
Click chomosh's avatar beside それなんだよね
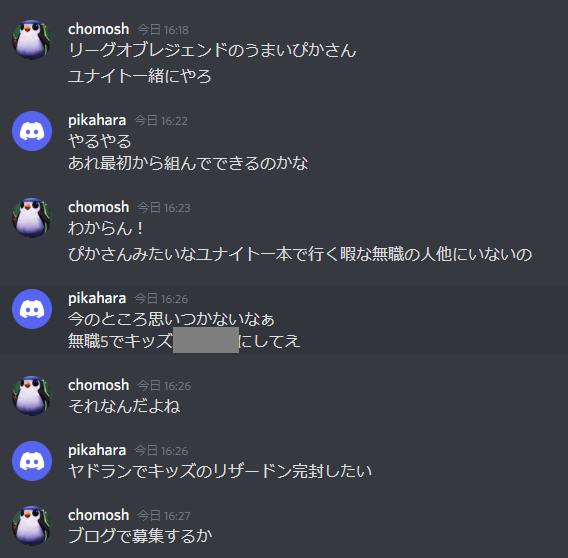pos(32,396)
